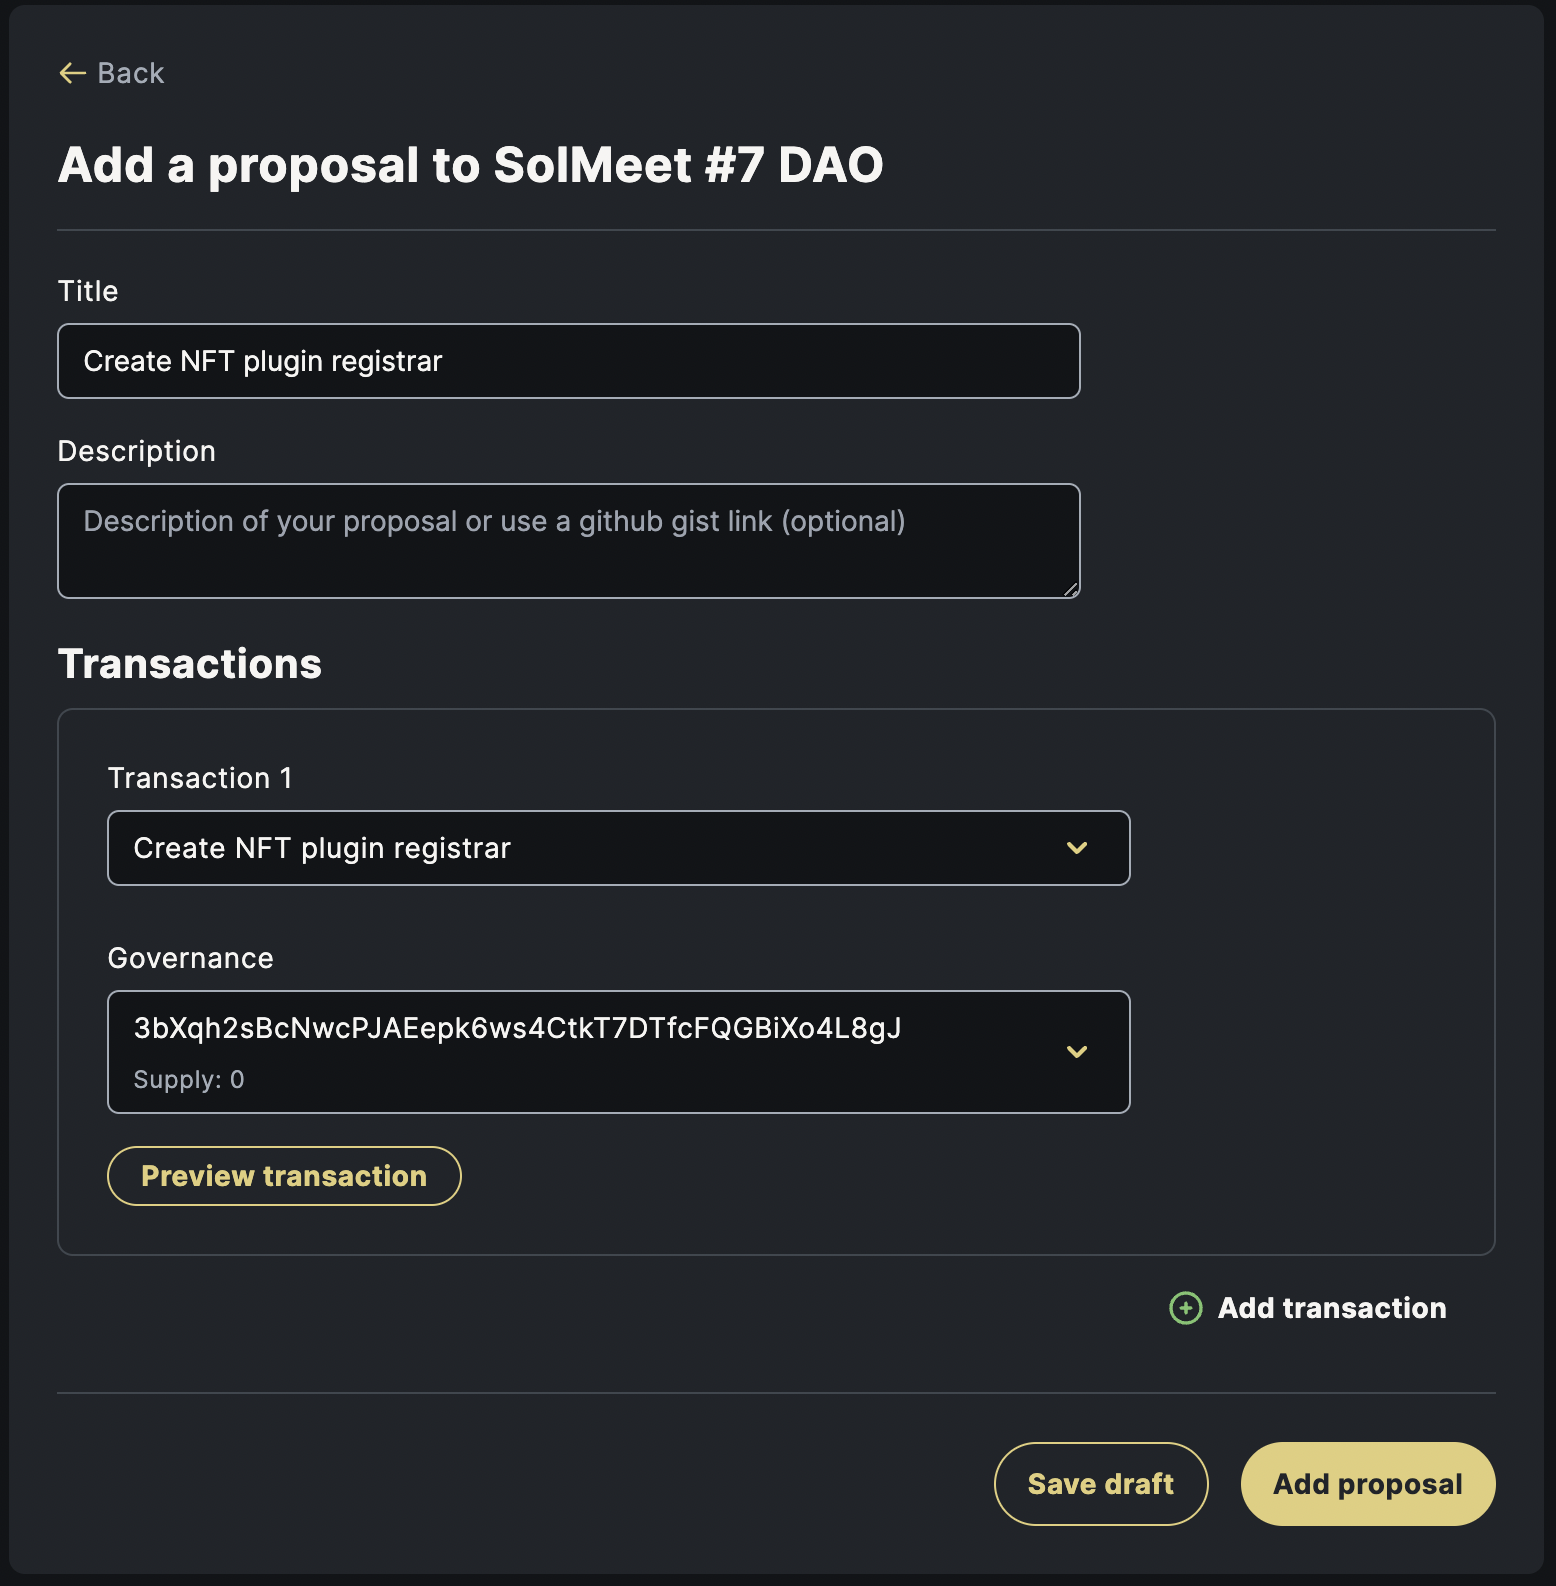The height and width of the screenshot is (1586, 1556).
Task: Follow the "Back" link text
Action: (x=131, y=73)
